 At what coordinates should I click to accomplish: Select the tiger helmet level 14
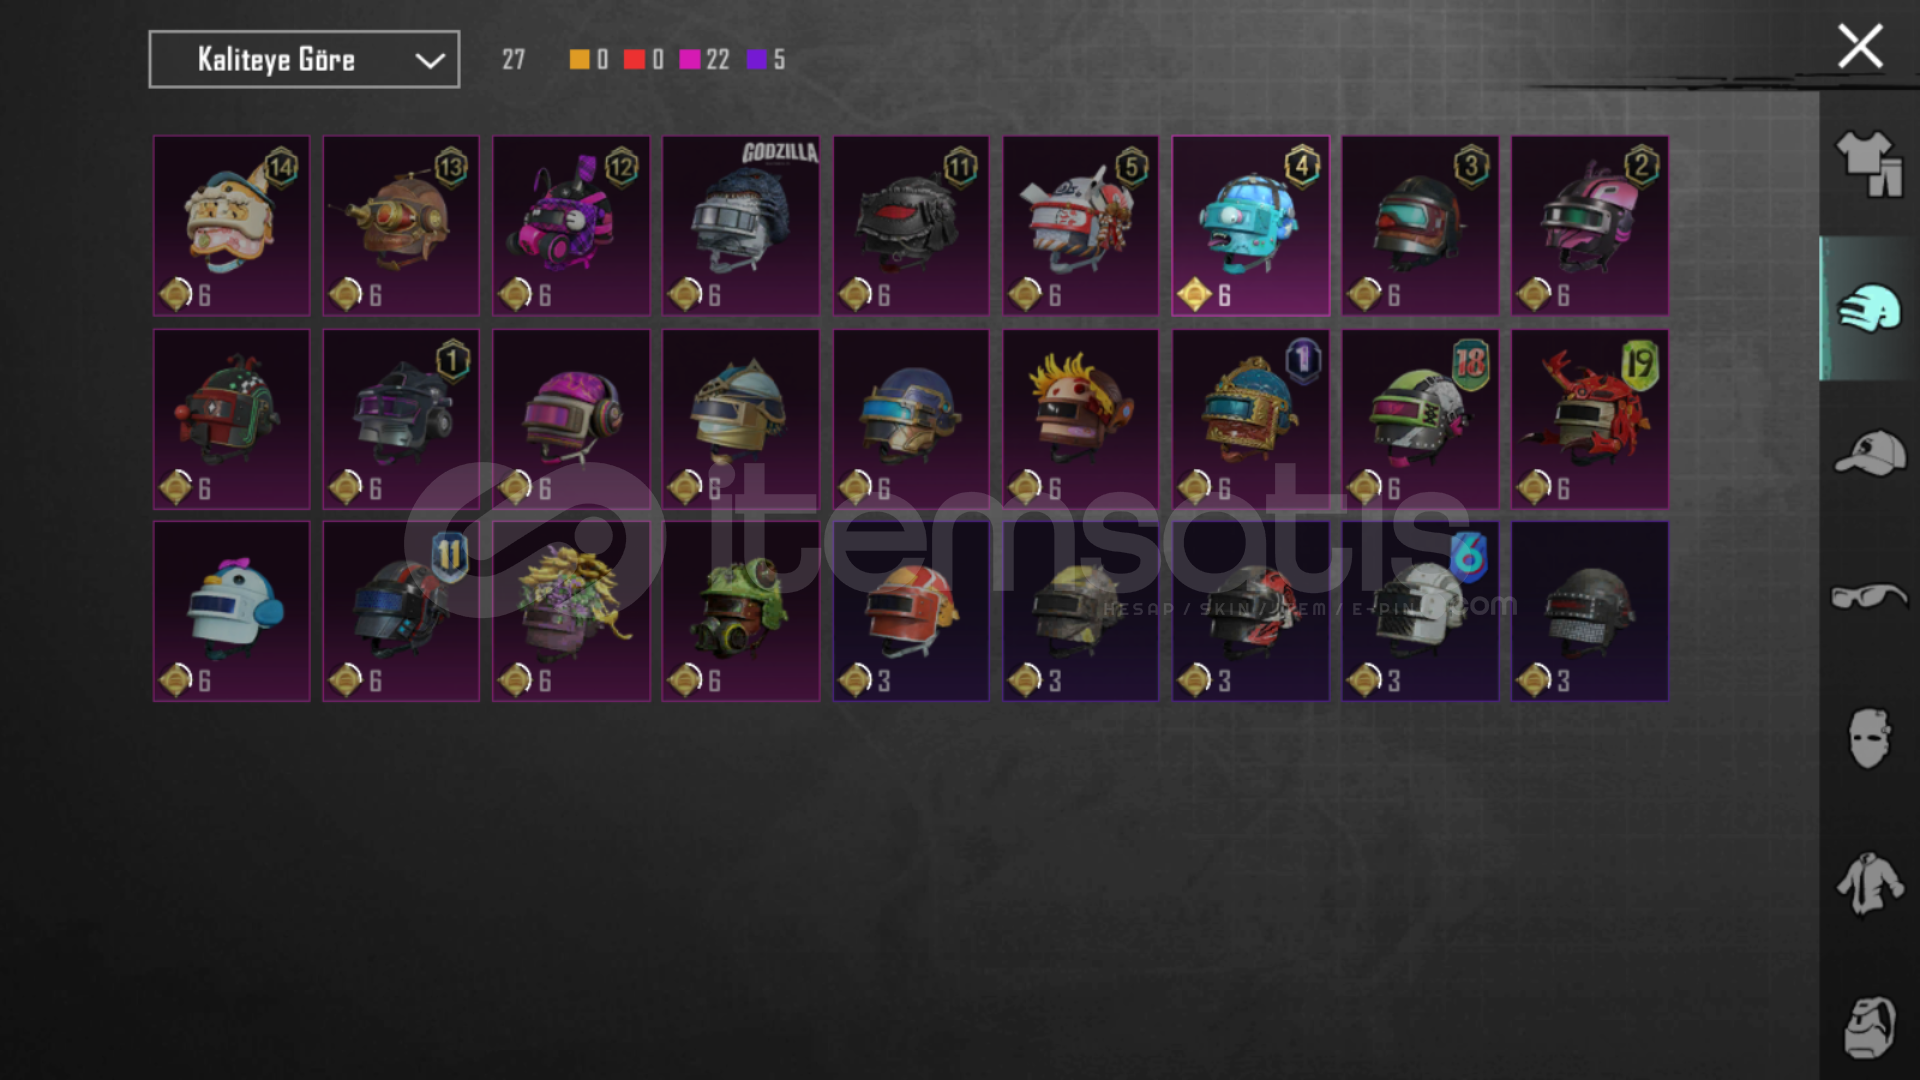[231, 225]
